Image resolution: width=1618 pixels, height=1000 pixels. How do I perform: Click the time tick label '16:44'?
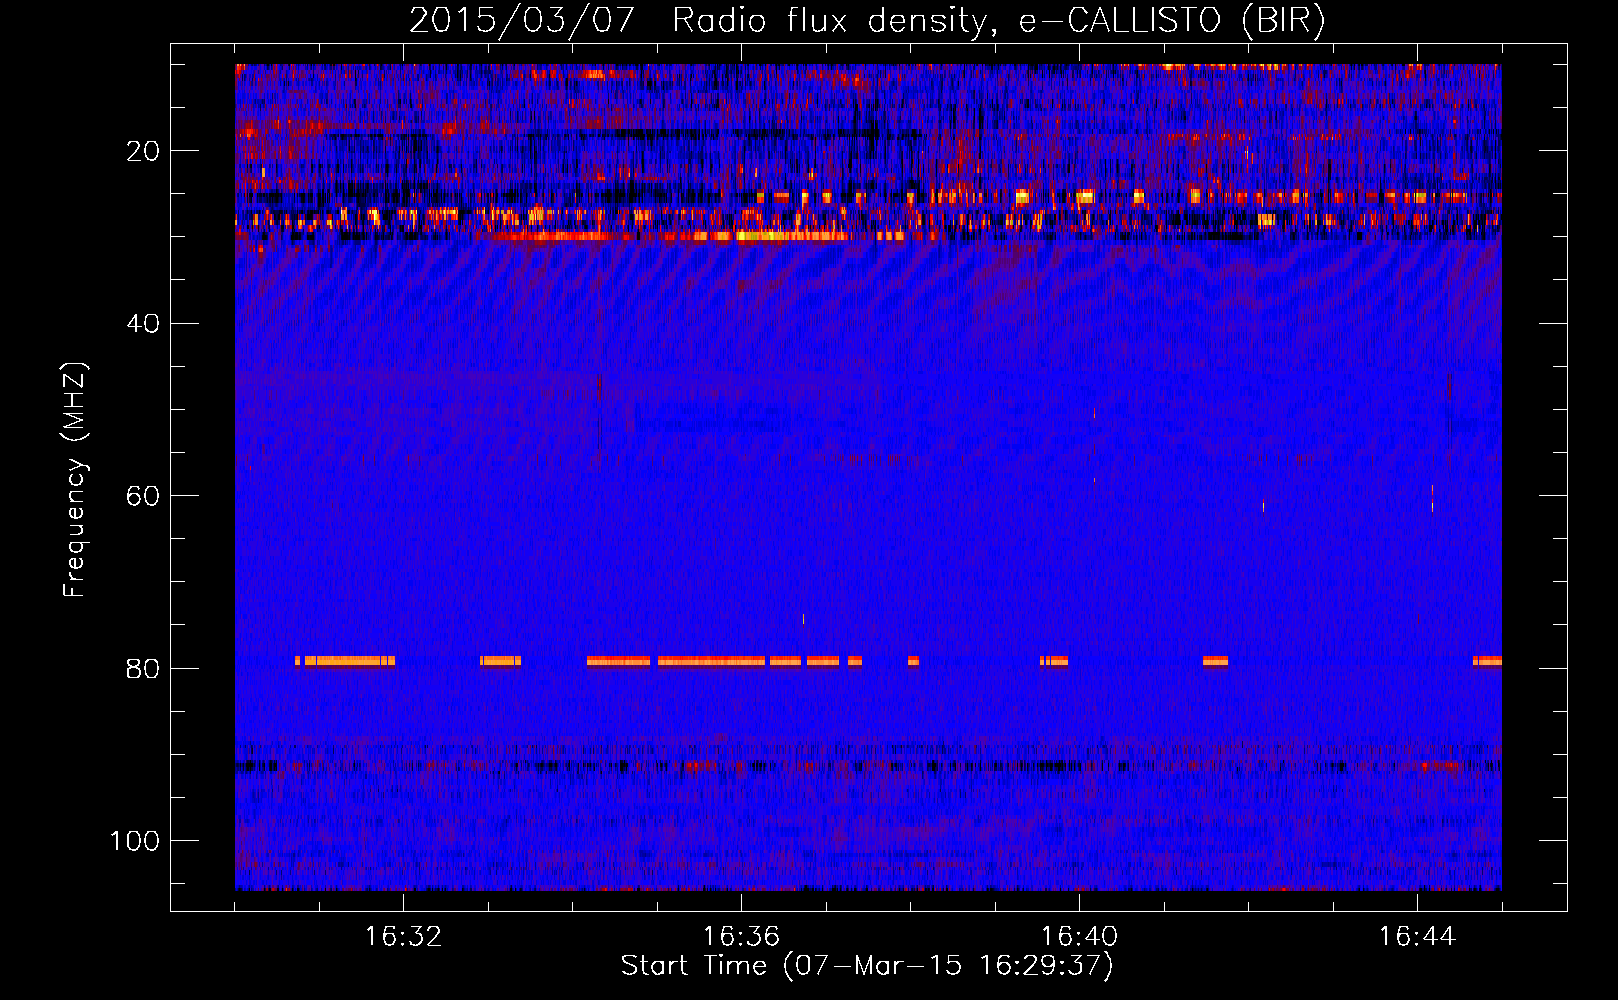(1417, 937)
